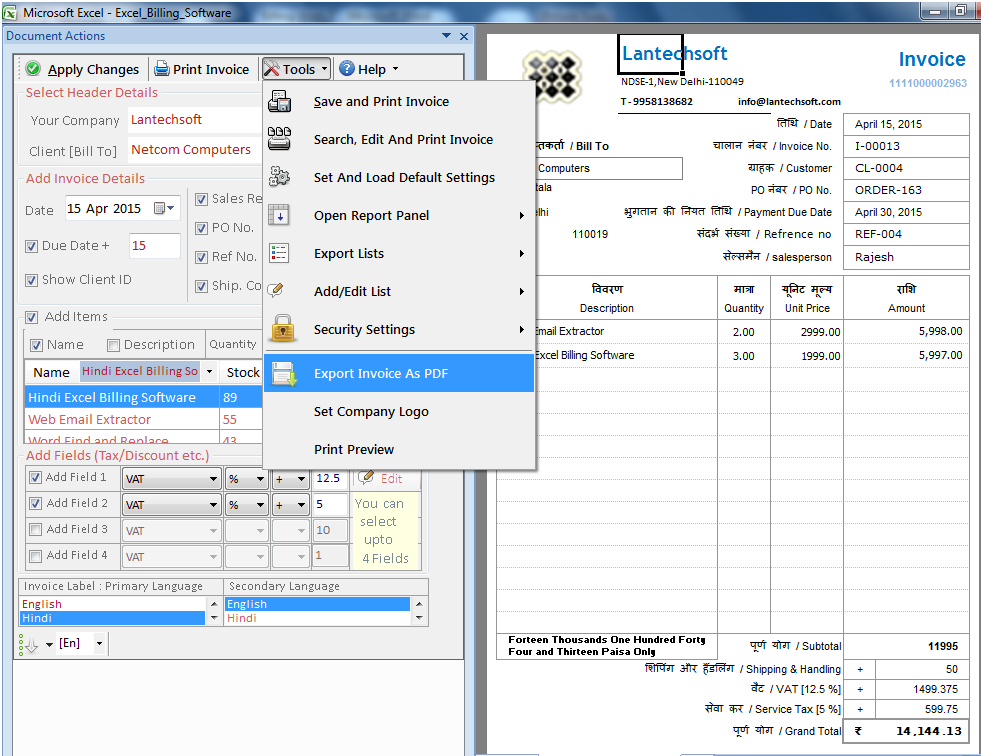Screen dimensions: 981x756
Task: Click the language bar keyboard icon
Action: click(x=30, y=645)
